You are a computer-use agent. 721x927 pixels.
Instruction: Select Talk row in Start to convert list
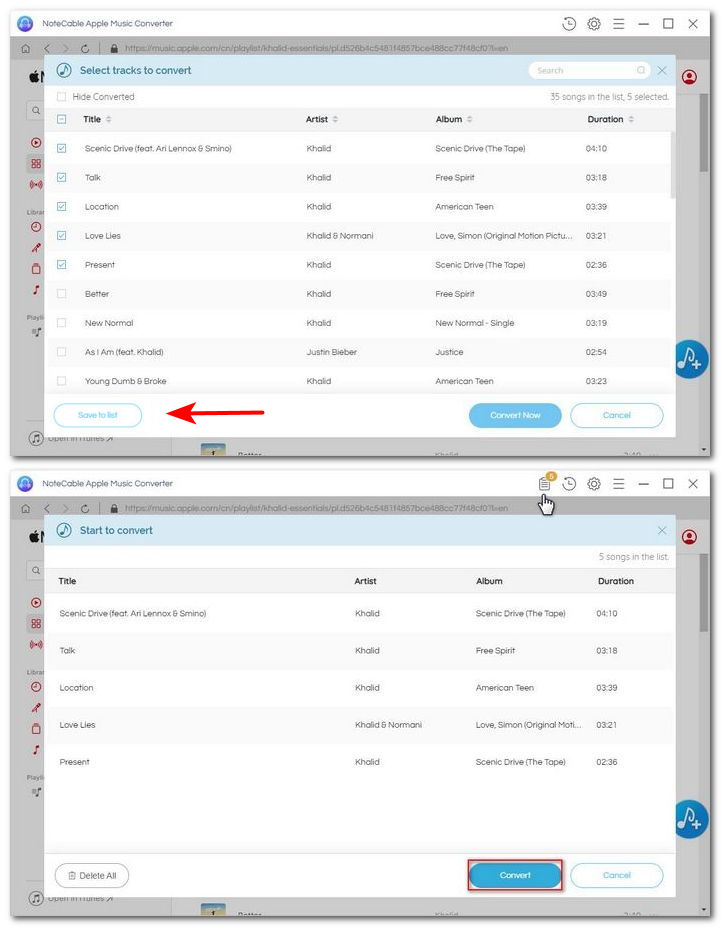(360, 650)
